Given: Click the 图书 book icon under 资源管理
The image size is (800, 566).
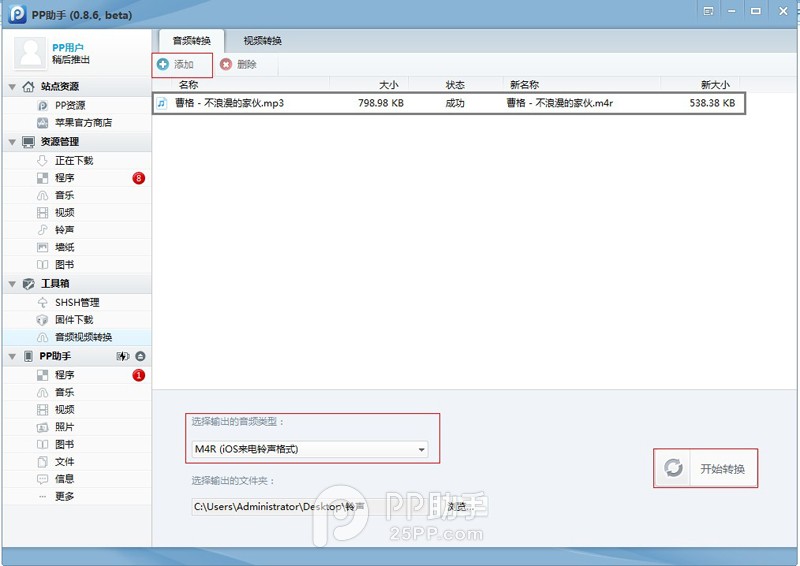Looking at the screenshot, I should point(42,265).
